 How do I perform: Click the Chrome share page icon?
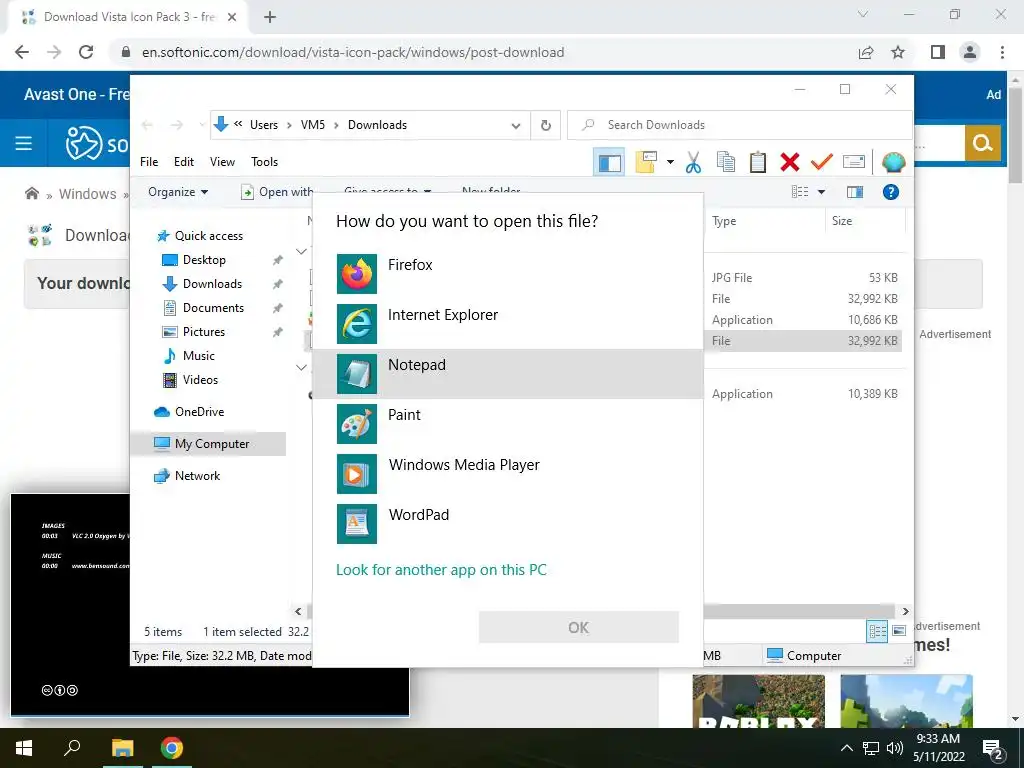pyautogui.click(x=866, y=52)
